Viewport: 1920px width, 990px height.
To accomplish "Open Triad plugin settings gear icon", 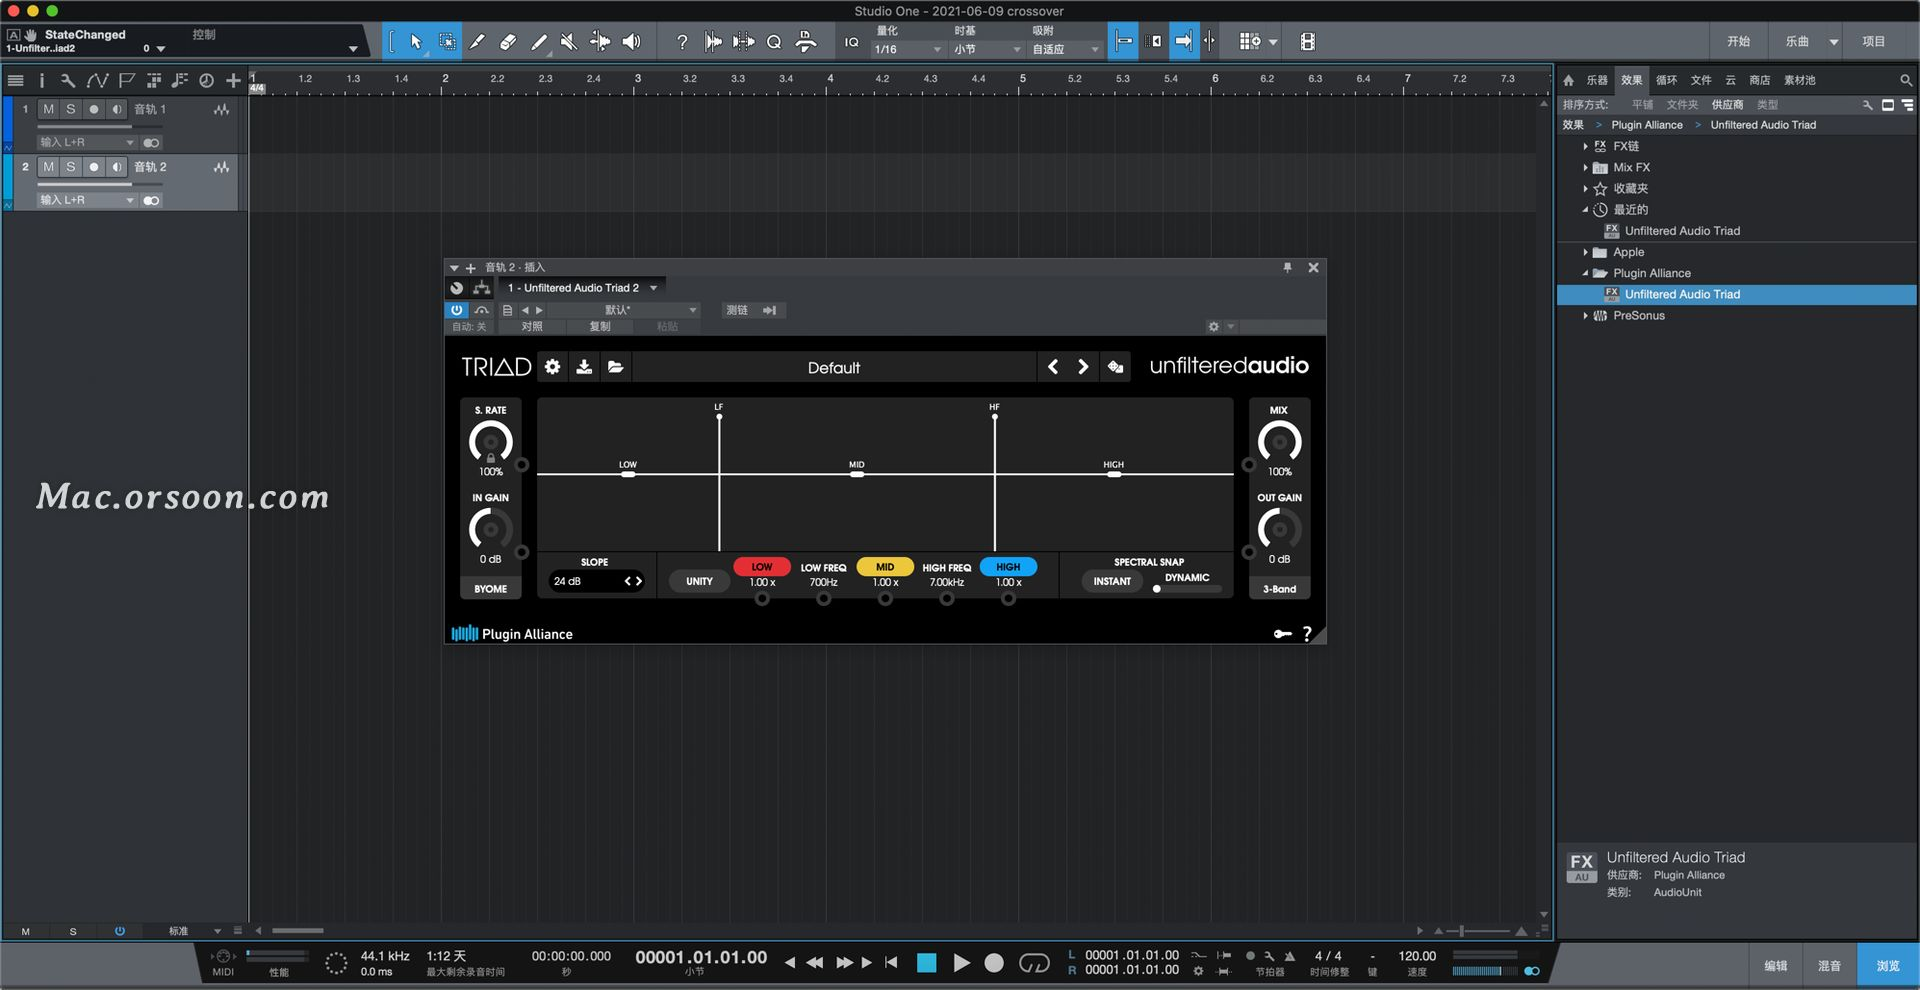I will click(552, 367).
